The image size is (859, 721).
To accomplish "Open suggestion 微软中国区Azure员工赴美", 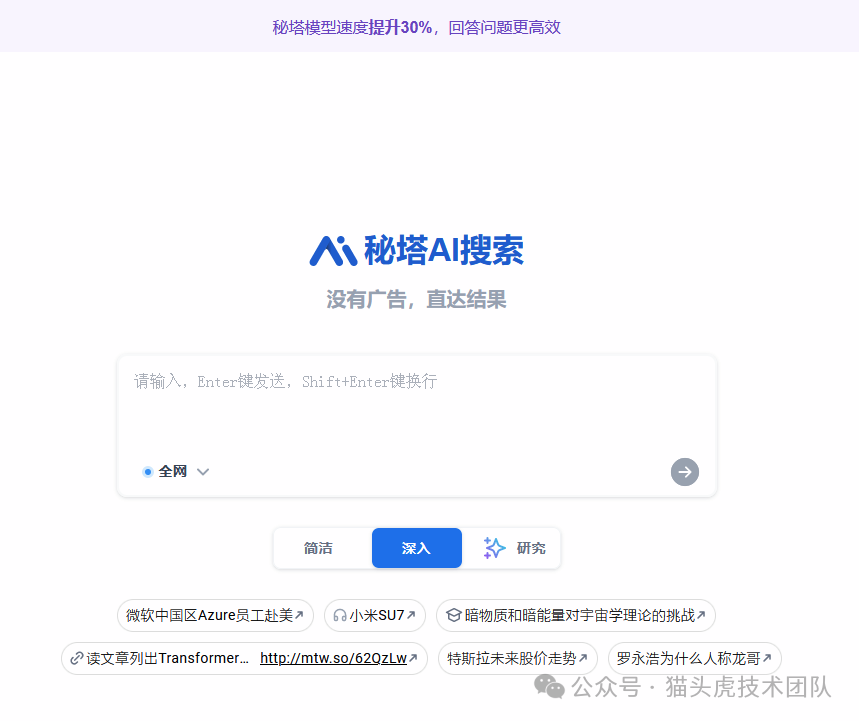I will 215,615.
